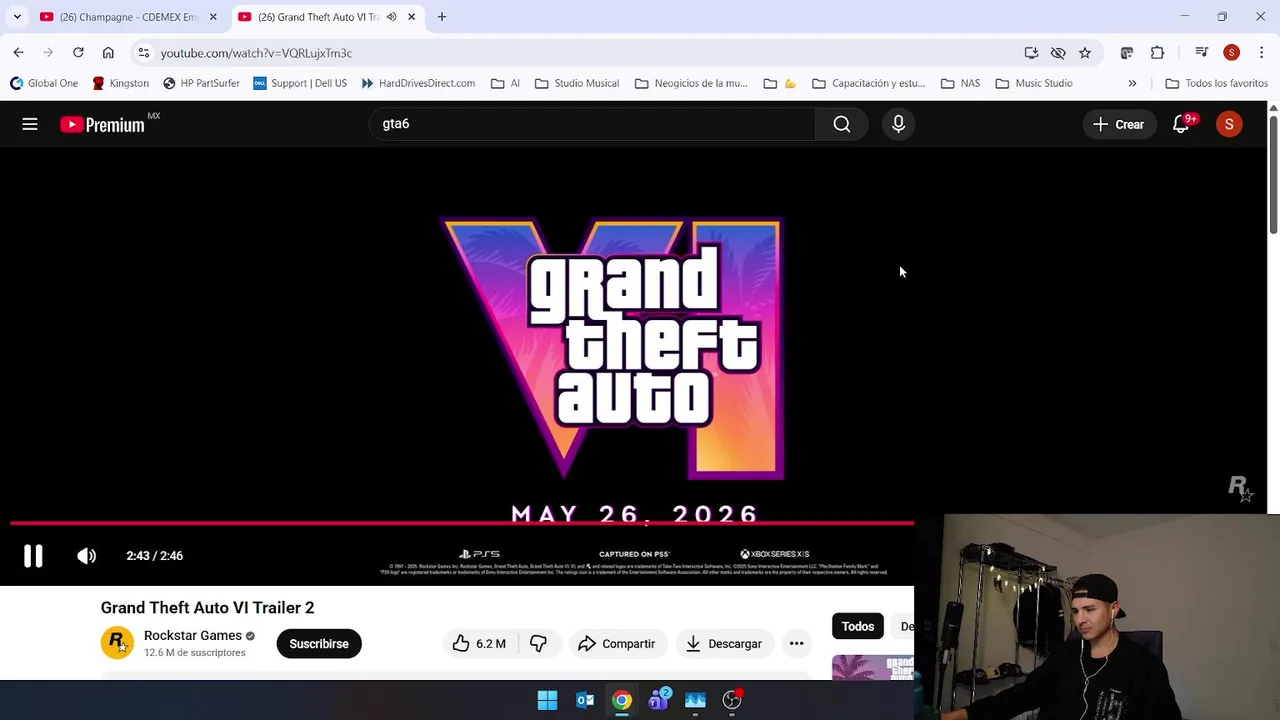Expand the Music Studio bookmarks folder
The image size is (1280, 720).
1034,83
